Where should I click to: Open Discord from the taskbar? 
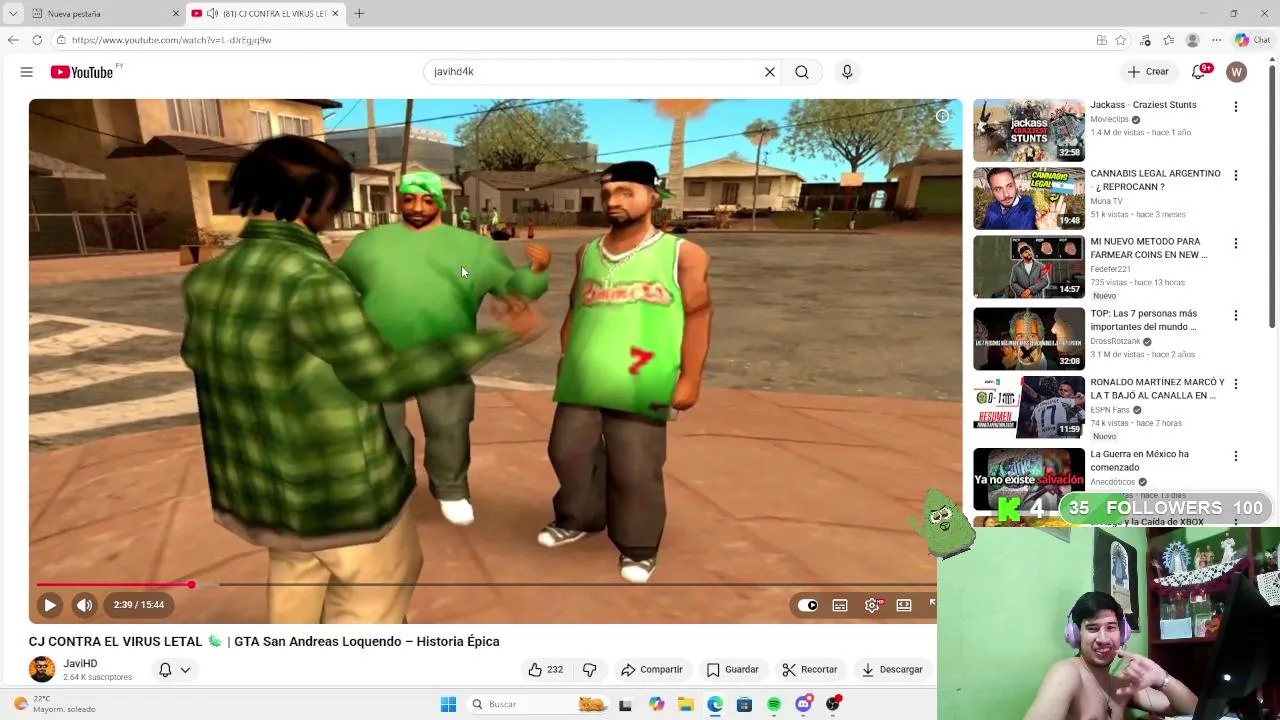tap(803, 704)
